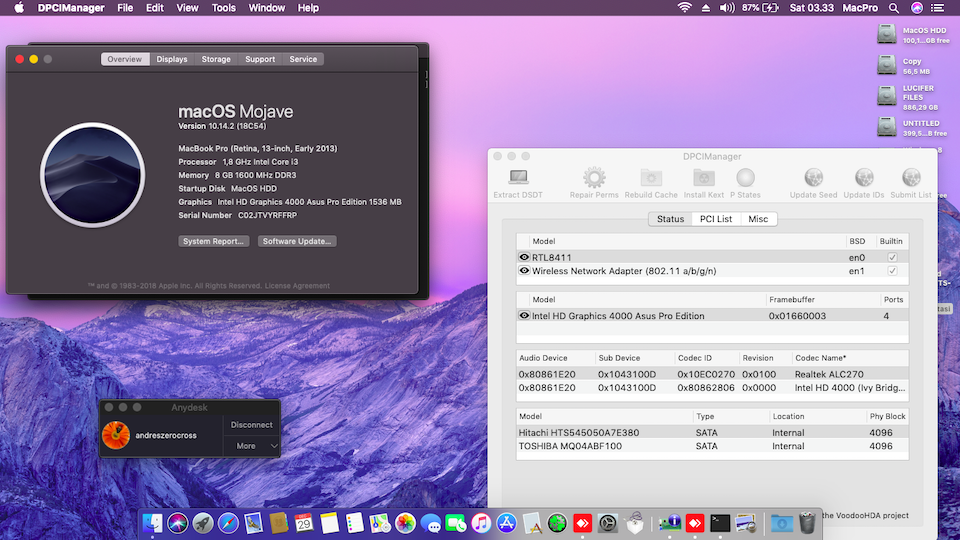The width and height of the screenshot is (960, 540).
Task: Toggle Builtin checkbox for en1 row
Action: pos(892,271)
